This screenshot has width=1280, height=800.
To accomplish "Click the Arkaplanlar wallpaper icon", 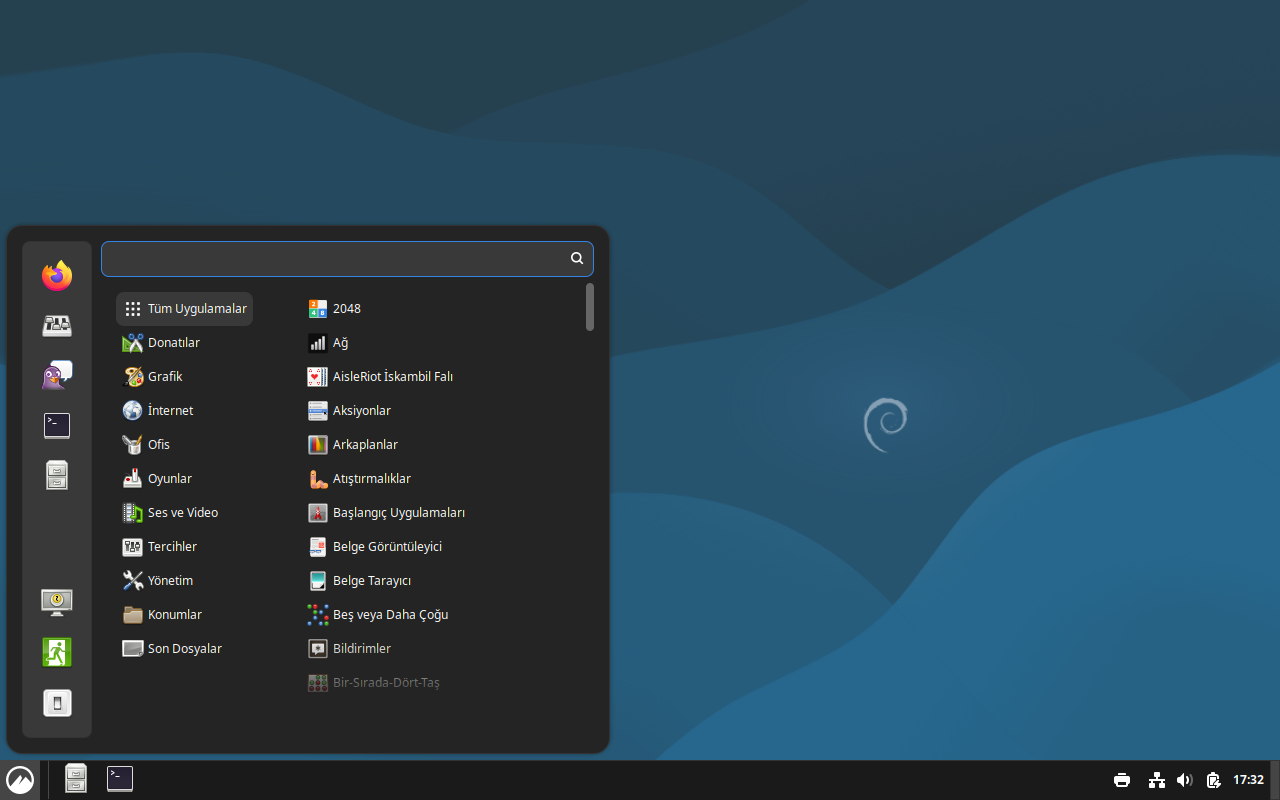I will point(318,445).
